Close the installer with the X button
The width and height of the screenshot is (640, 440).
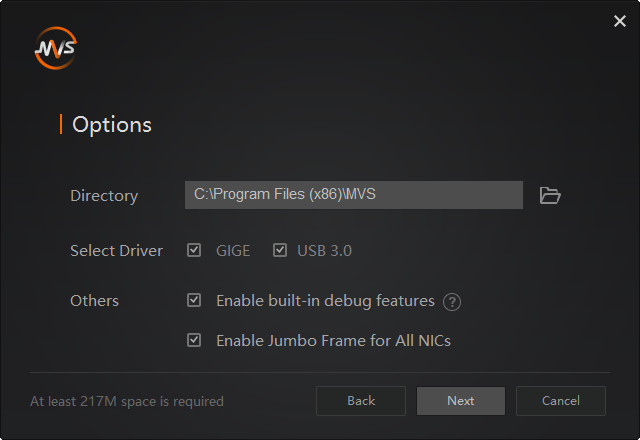pos(619,21)
